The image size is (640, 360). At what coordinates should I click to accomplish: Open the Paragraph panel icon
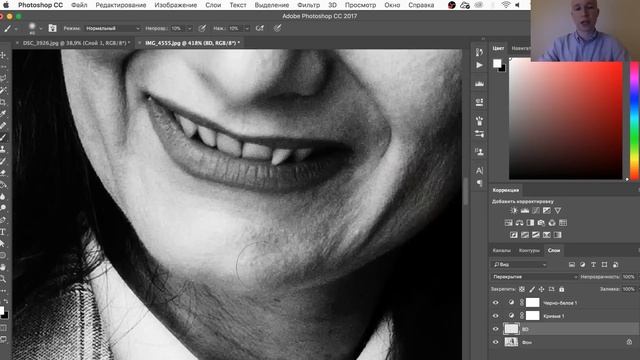pos(479,183)
